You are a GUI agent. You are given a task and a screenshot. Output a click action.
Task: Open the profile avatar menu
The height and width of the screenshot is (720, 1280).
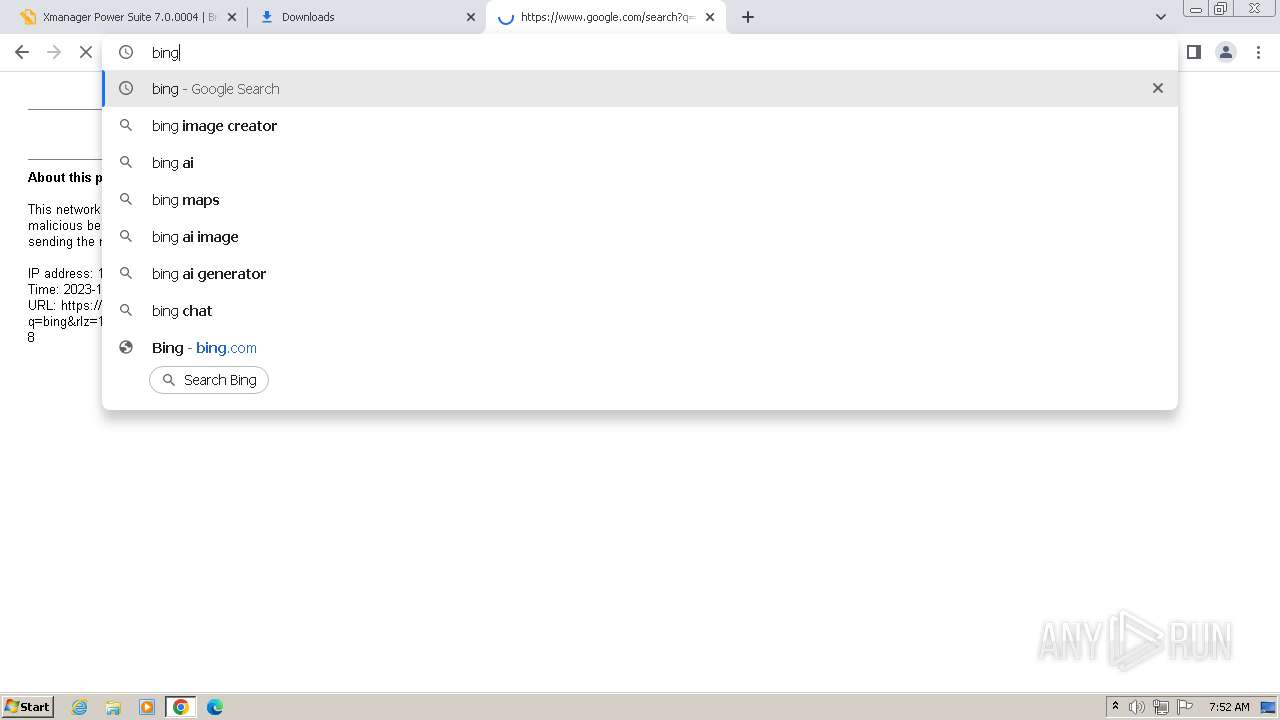click(x=1226, y=52)
